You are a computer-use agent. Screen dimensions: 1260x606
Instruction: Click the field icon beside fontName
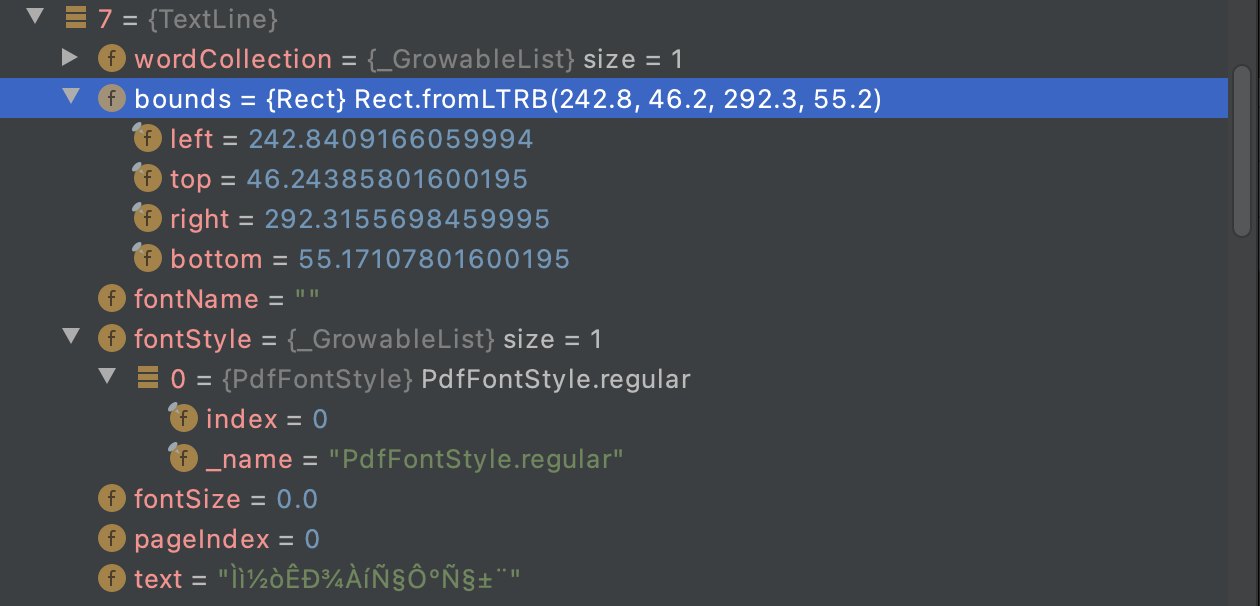[111, 298]
